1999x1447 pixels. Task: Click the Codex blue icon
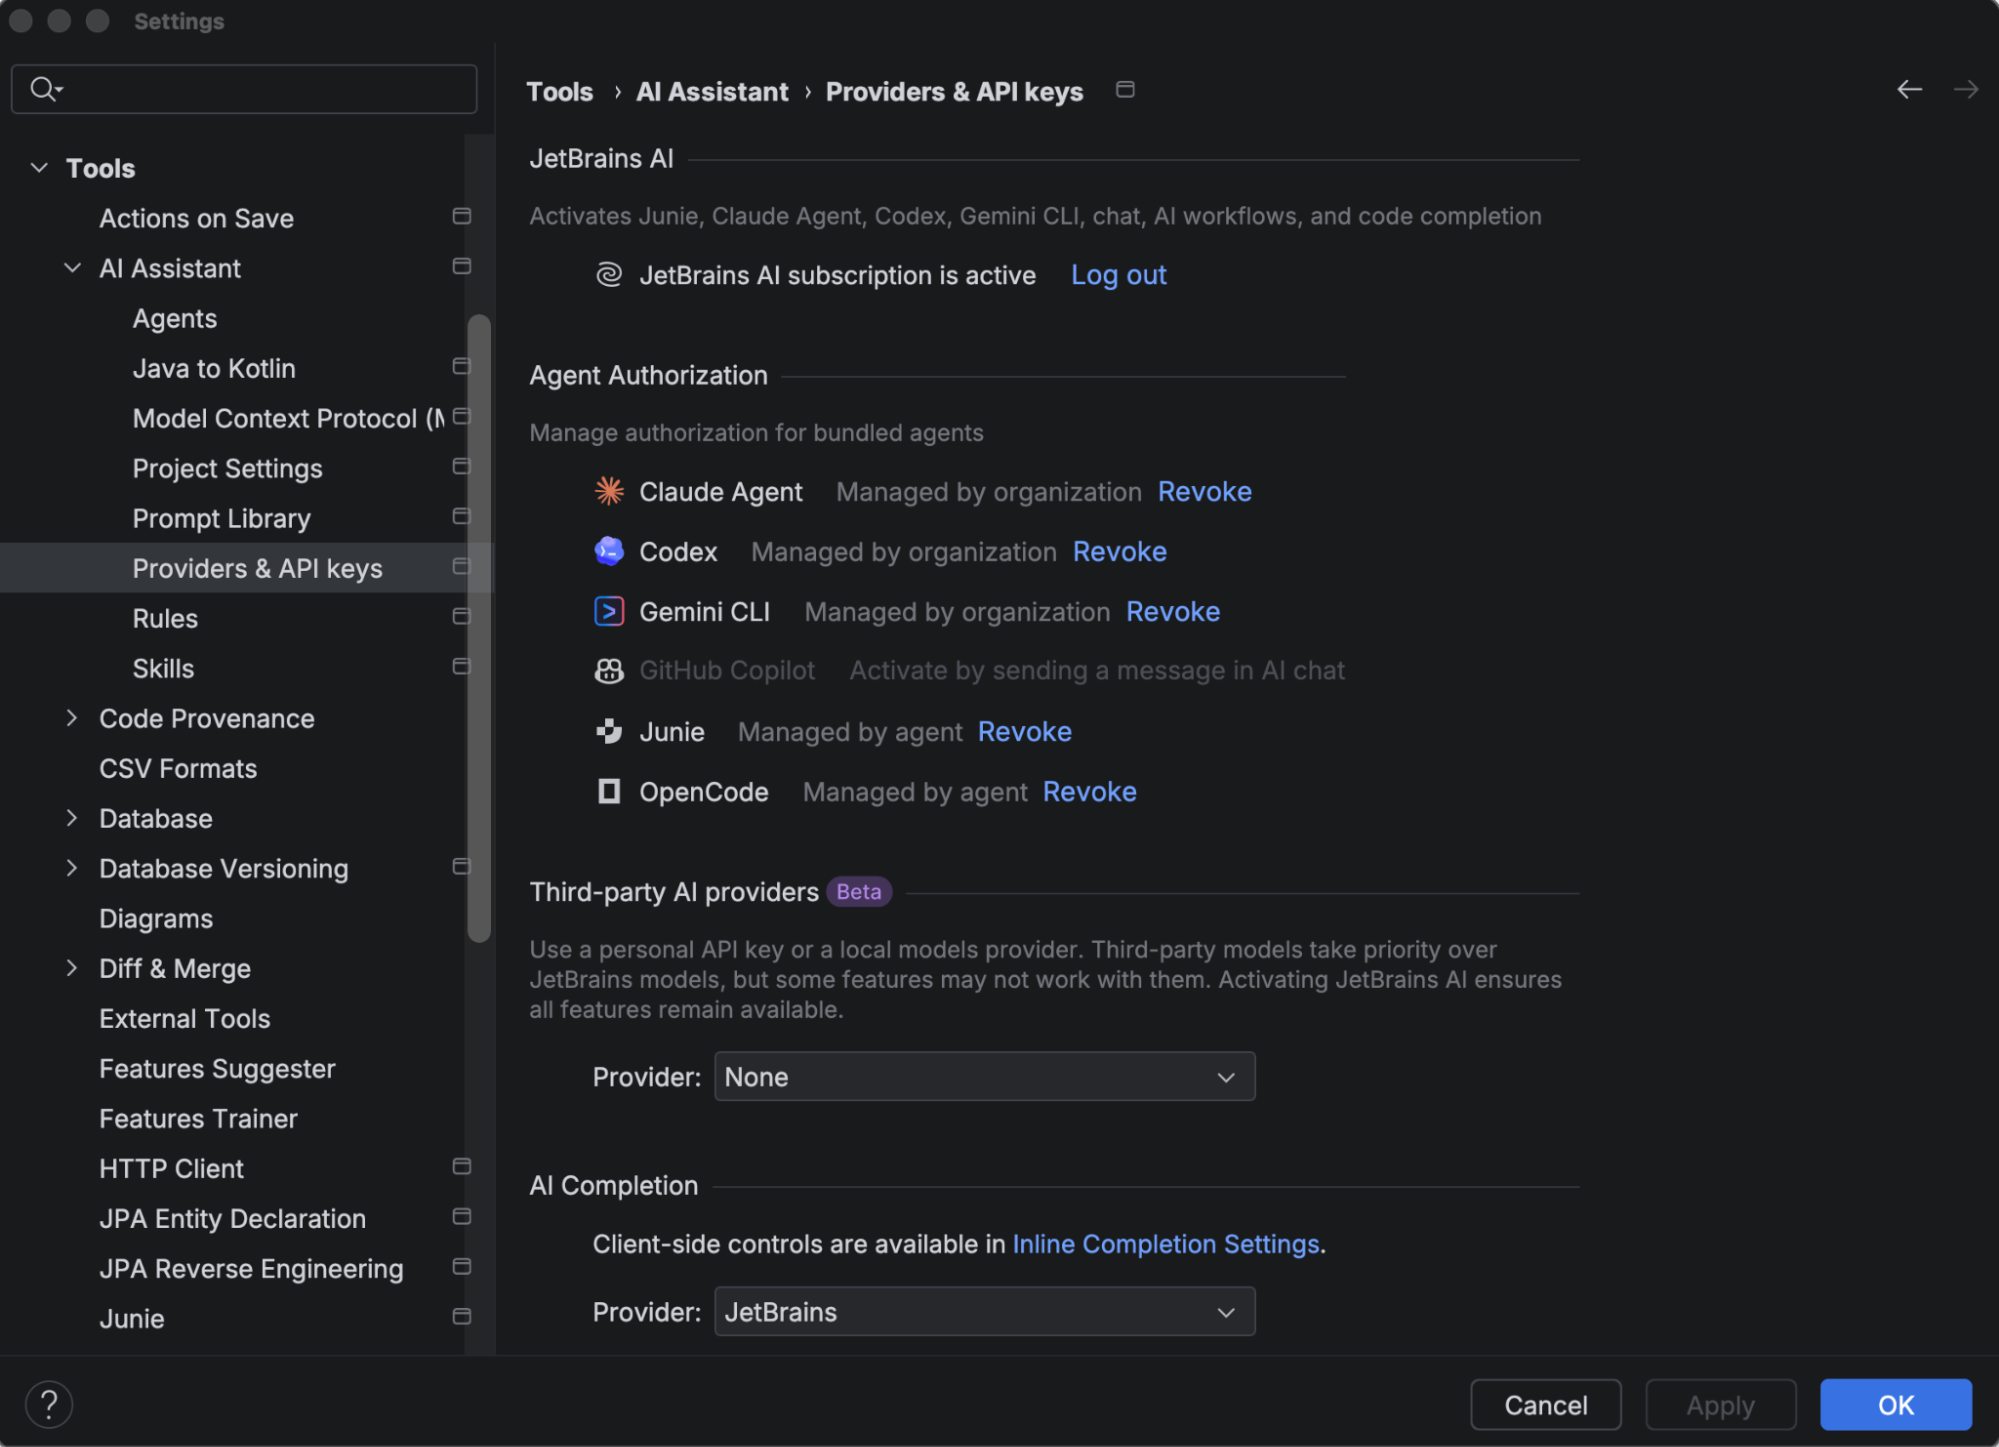(609, 551)
